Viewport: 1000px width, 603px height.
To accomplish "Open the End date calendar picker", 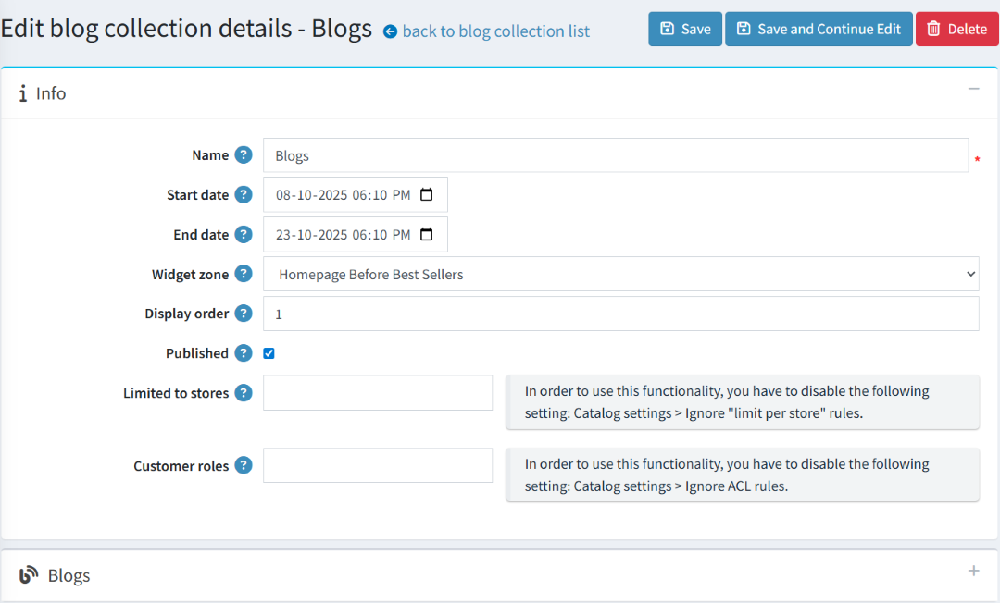I will (426, 235).
